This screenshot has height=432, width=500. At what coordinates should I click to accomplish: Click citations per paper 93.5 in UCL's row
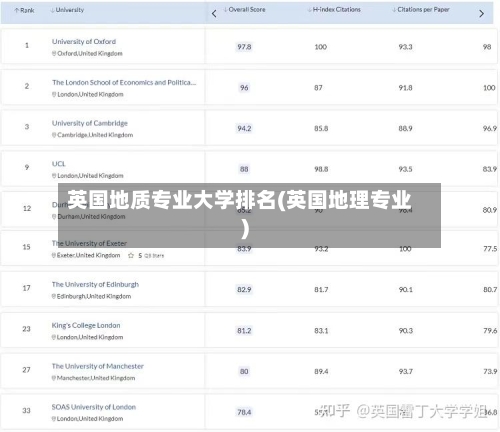click(406, 169)
